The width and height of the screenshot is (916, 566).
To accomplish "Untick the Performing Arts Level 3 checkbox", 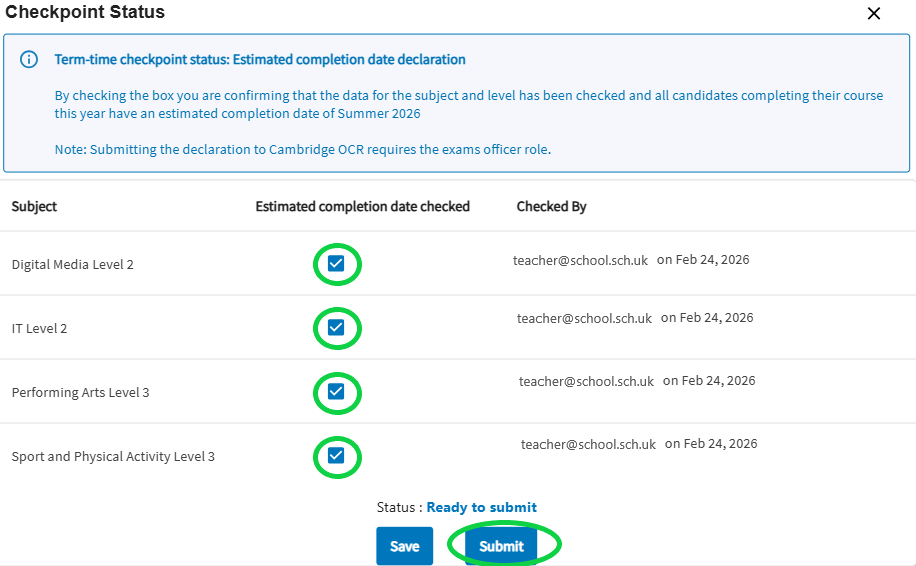I will pyautogui.click(x=336, y=392).
